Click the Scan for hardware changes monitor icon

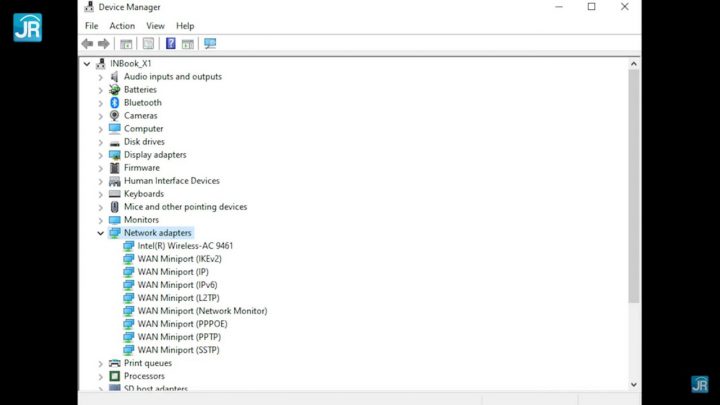[x=210, y=44]
